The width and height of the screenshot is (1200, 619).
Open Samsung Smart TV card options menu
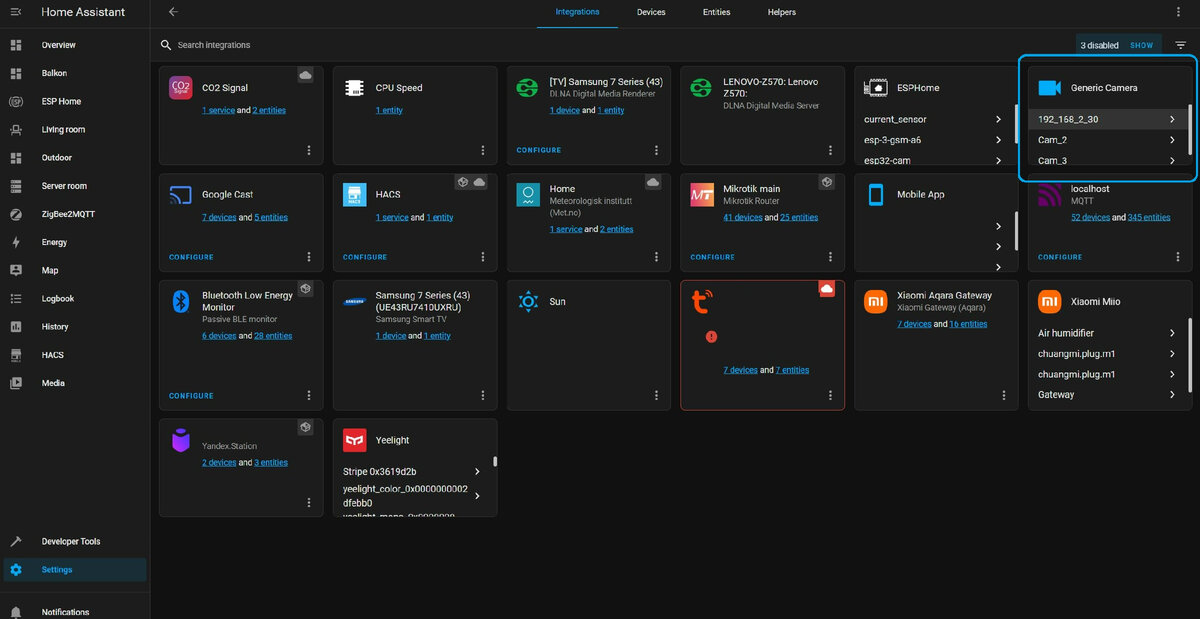pos(482,396)
